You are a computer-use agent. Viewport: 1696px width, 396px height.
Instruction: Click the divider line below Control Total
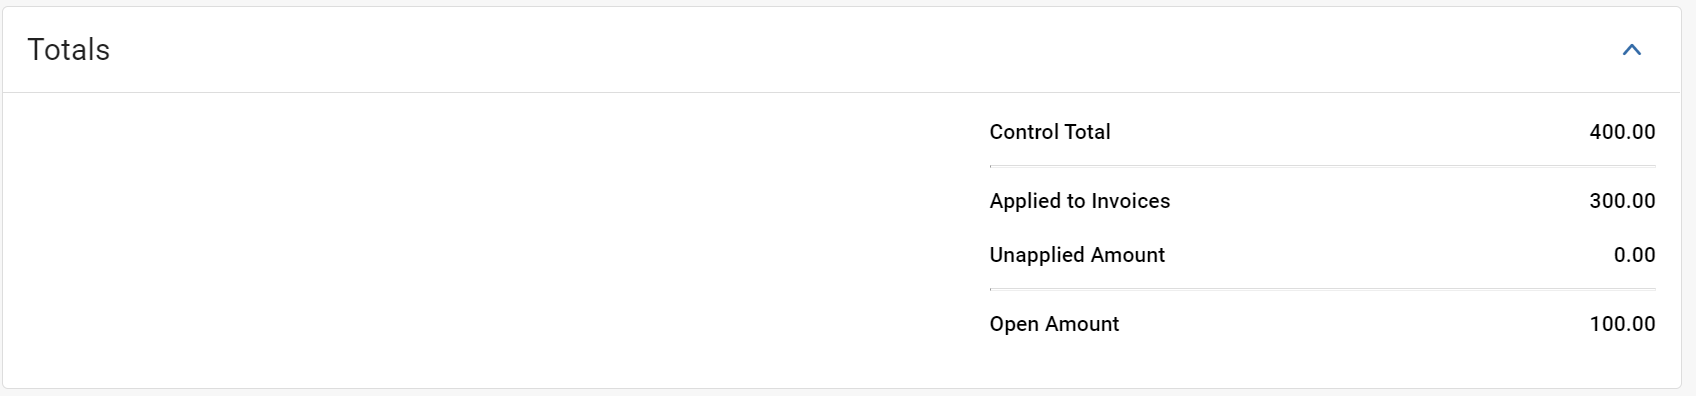point(1322,166)
